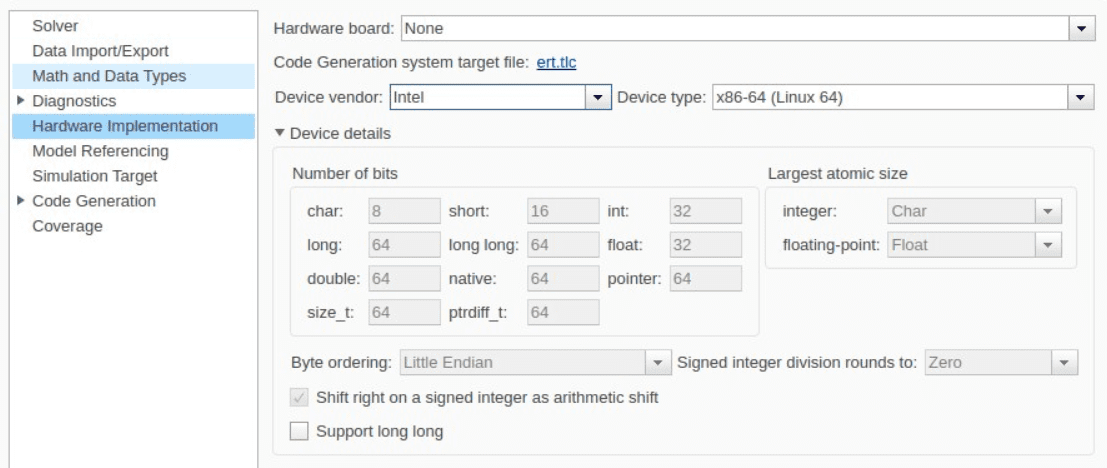Open the Hardware board dropdown

[1080, 27]
